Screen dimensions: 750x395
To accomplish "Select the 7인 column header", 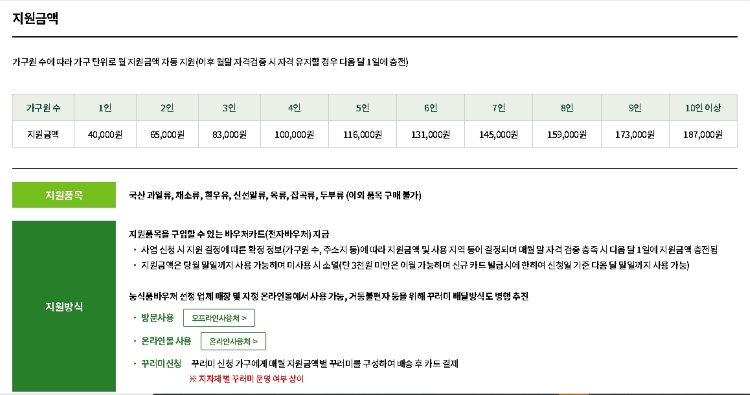I will pyautogui.click(x=498, y=108).
